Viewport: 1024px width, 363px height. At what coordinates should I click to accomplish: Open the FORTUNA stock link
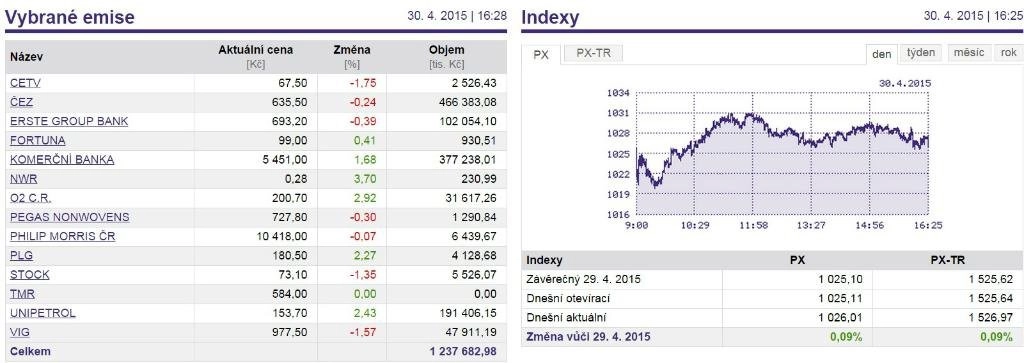38,140
